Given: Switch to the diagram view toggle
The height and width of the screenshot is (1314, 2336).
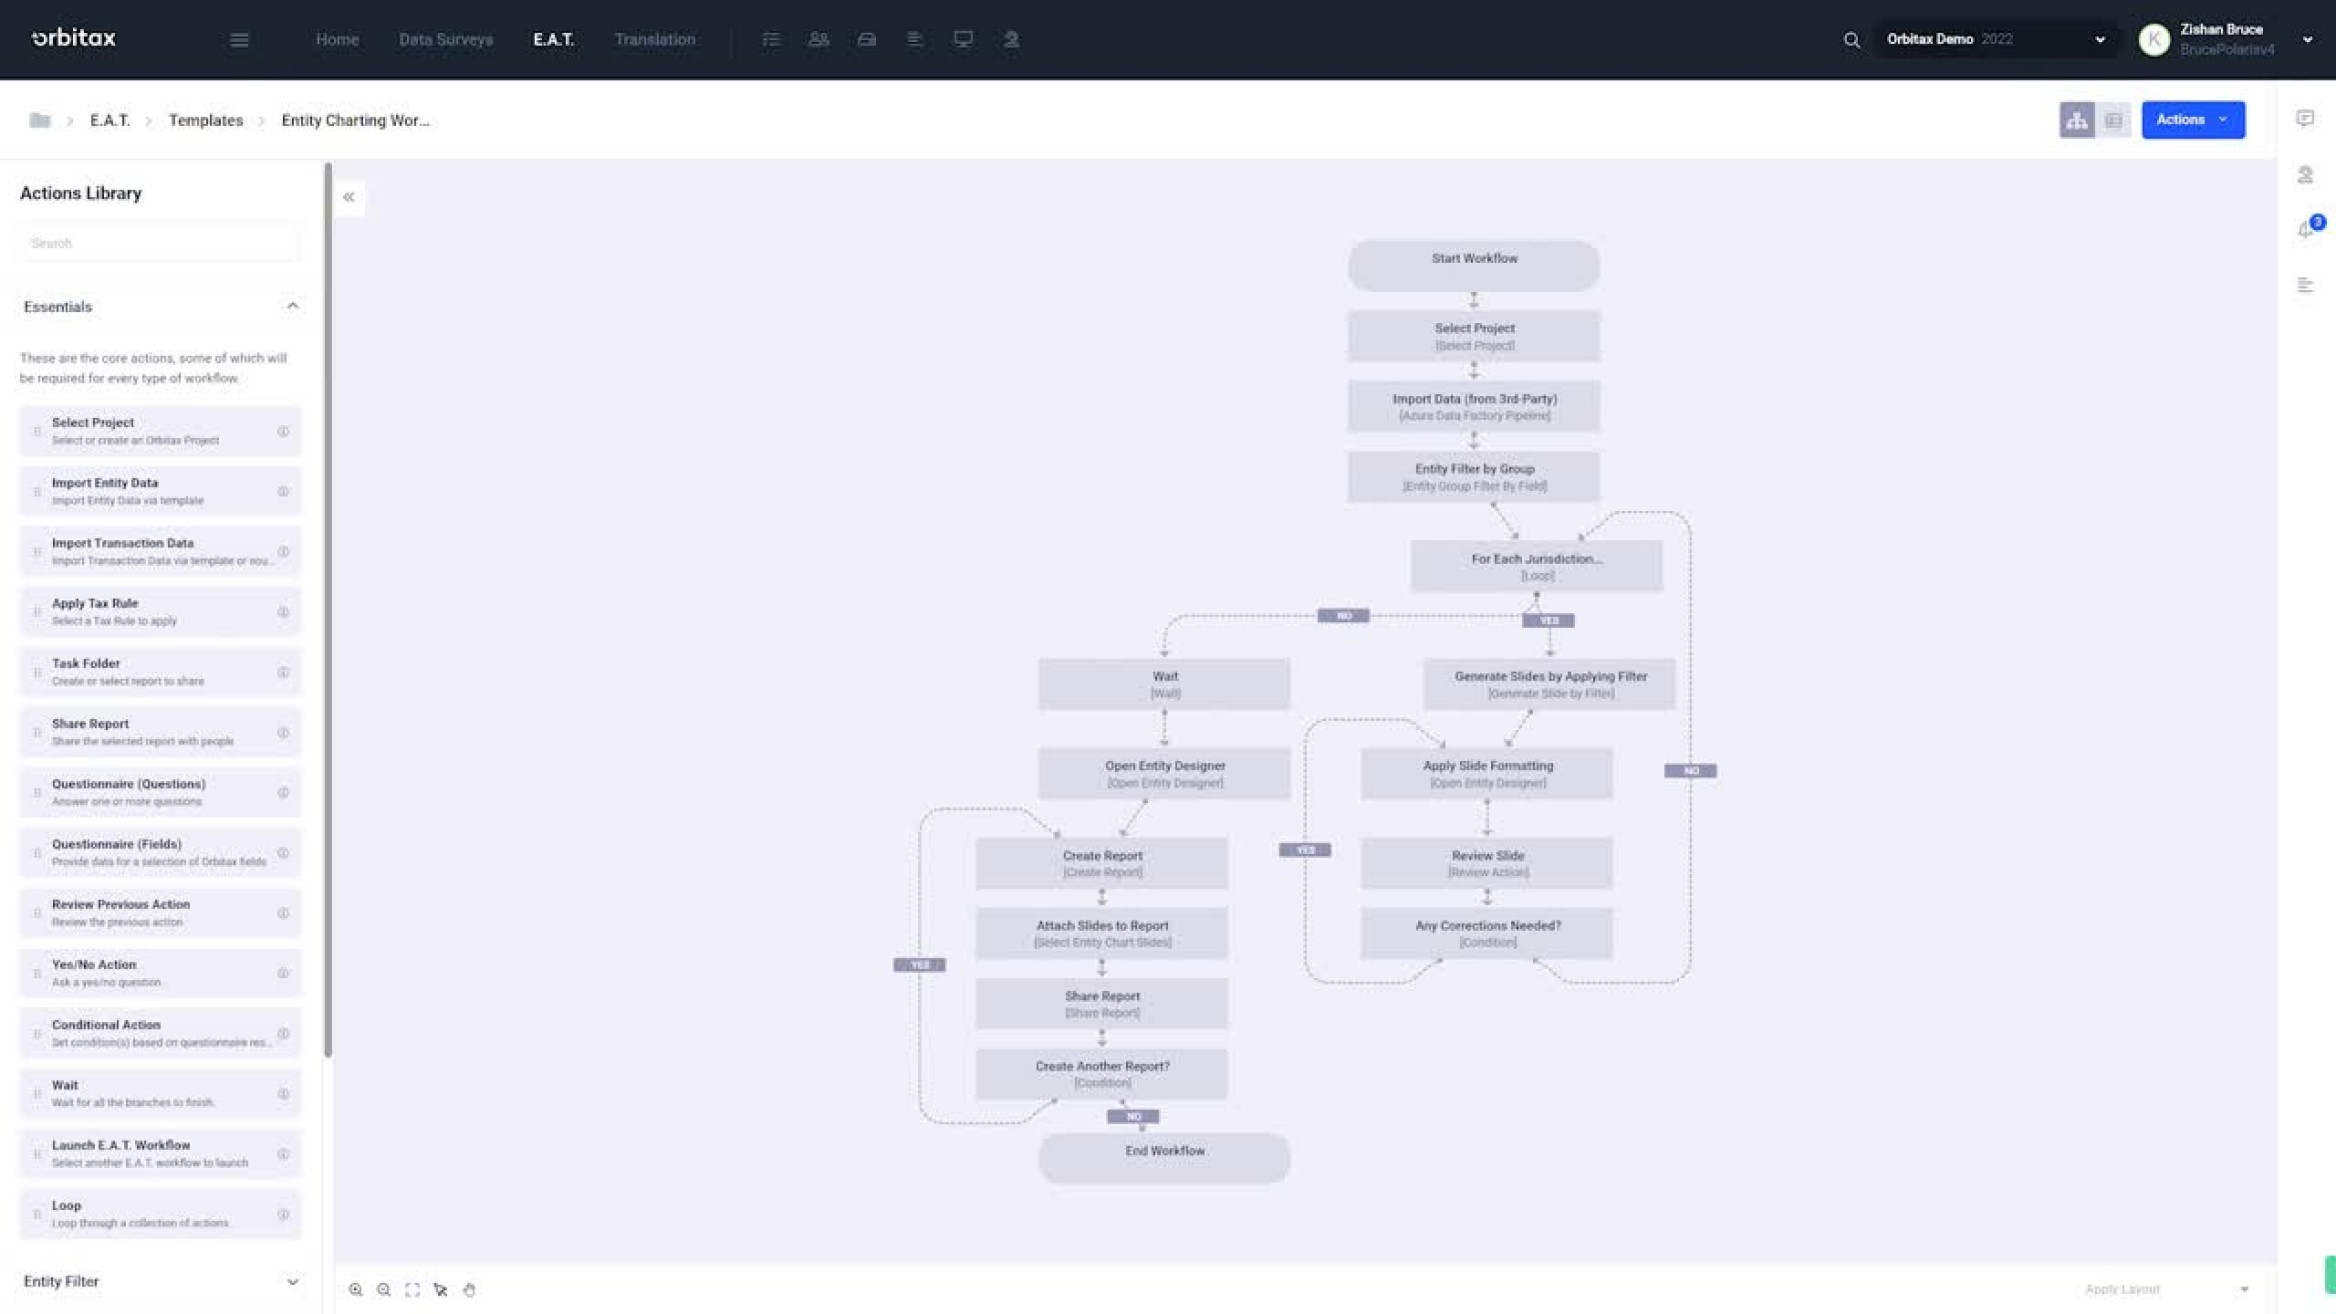Looking at the screenshot, I should coord(2076,119).
